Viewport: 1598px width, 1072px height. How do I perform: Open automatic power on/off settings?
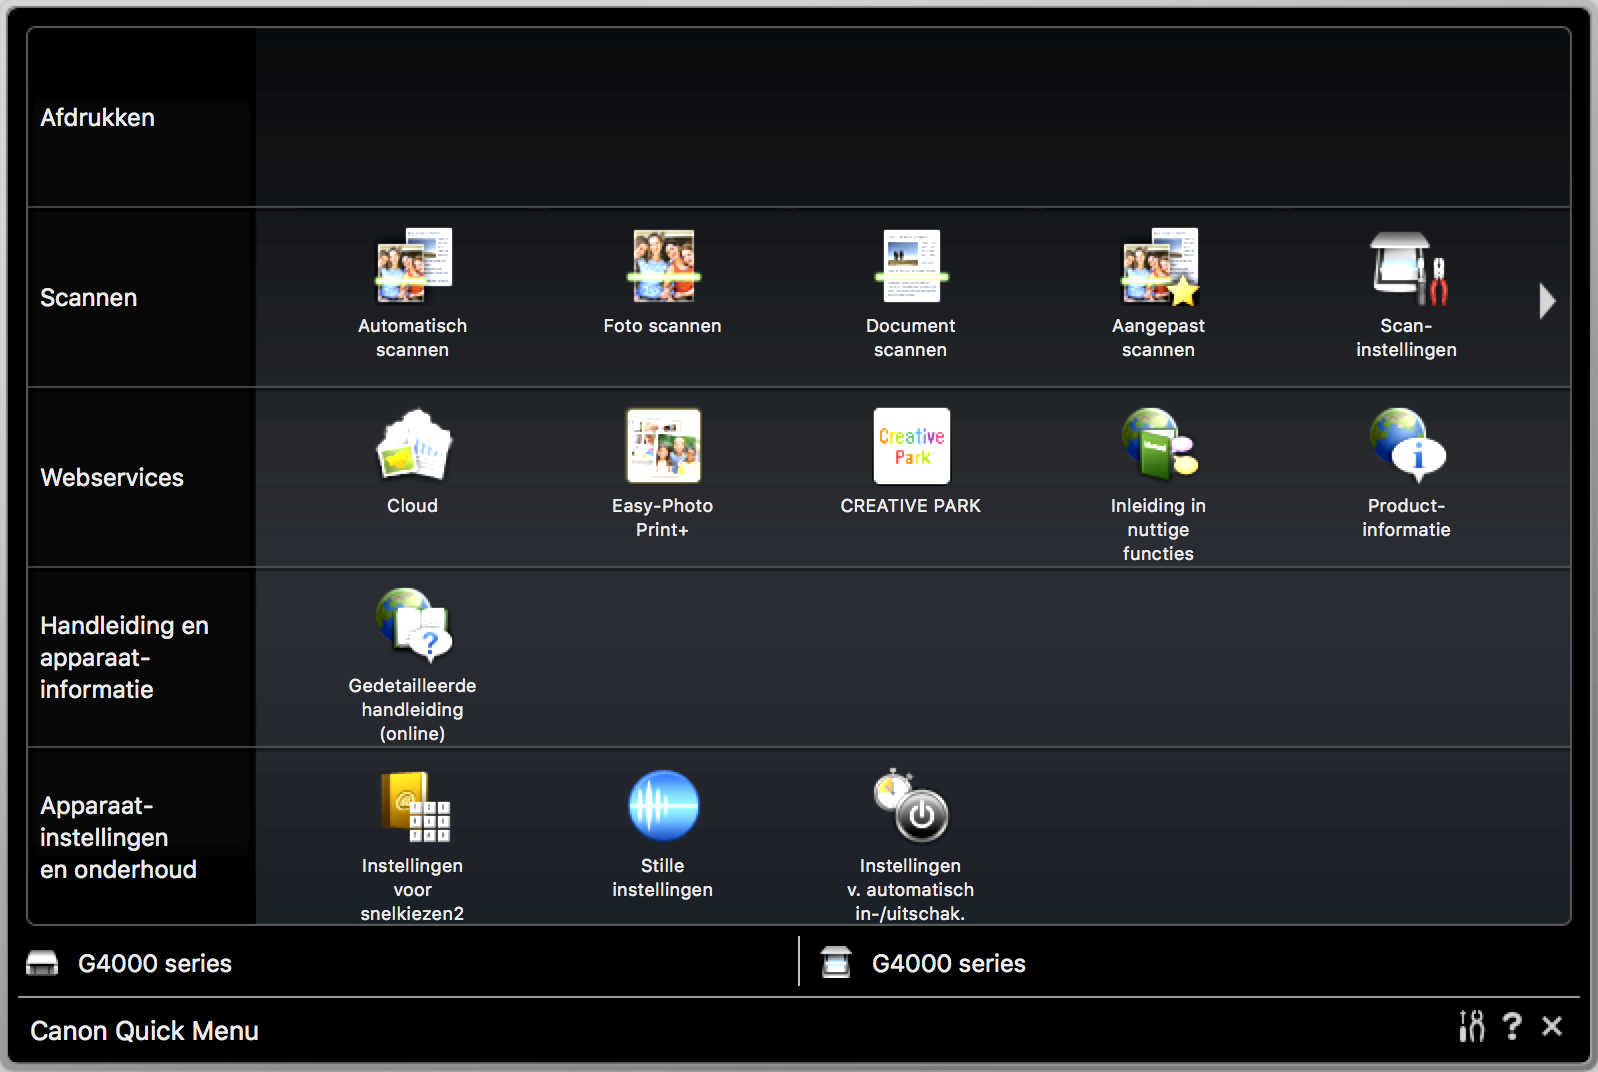910,807
